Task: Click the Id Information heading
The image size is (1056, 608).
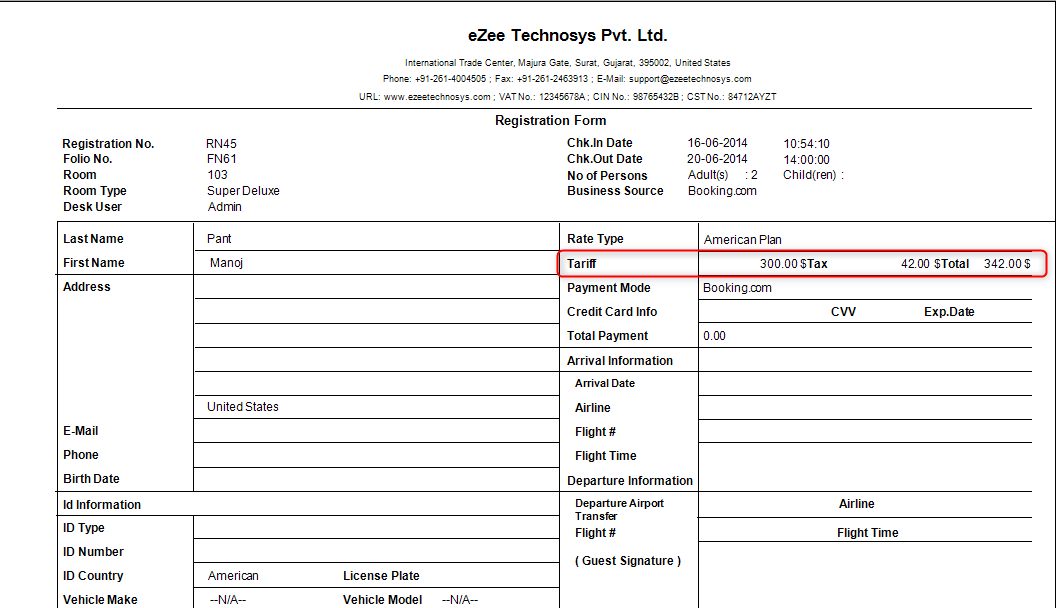Action: click(102, 504)
